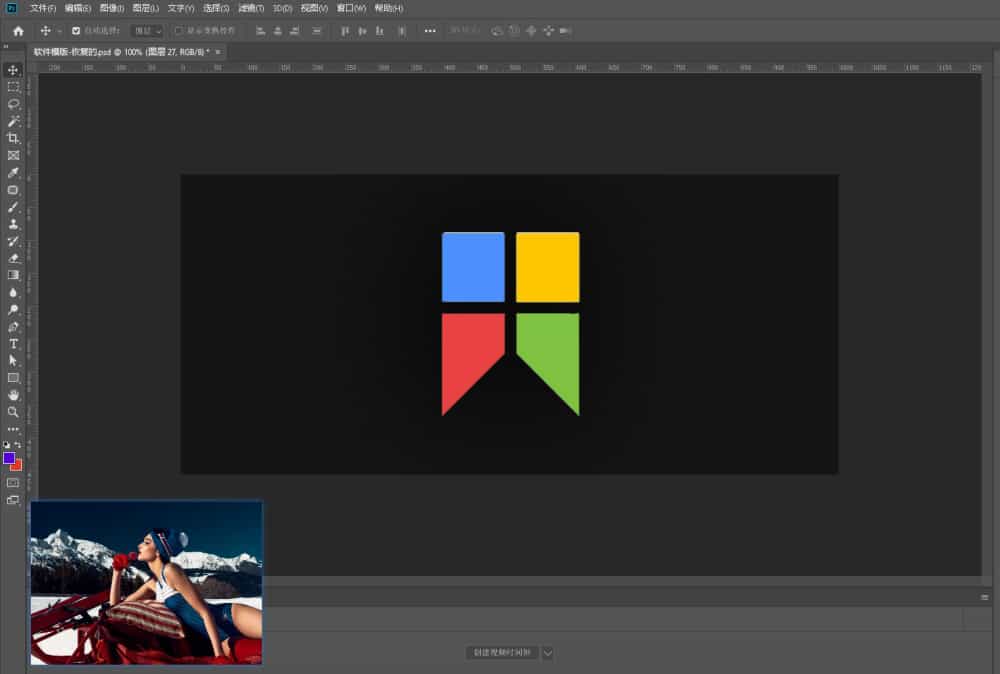This screenshot has width=1000, height=674.
Task: Select the Zoom tool
Action: [x=13, y=412]
